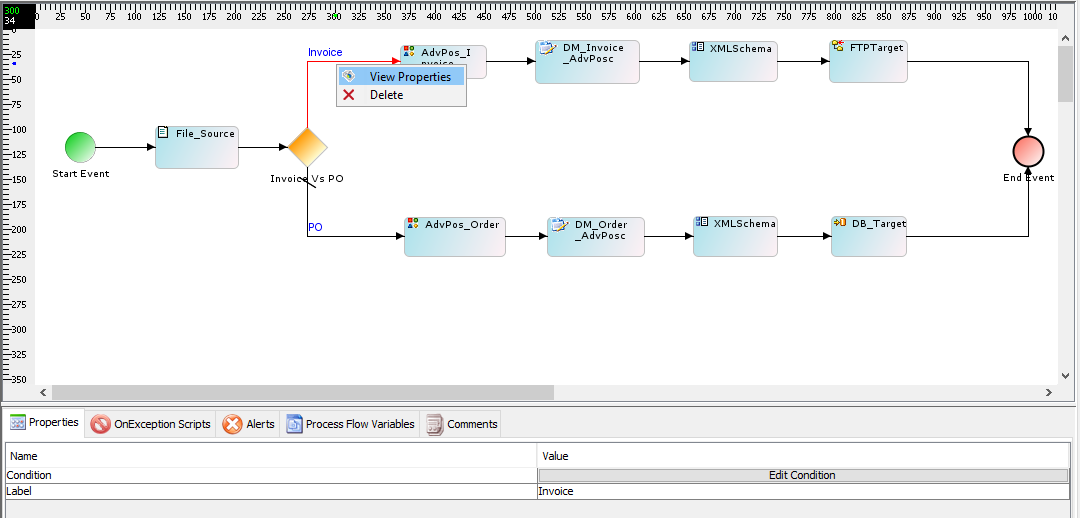The image size is (1080, 518).
Task: Click the AdvPos_Order node label
Action: tap(462, 225)
